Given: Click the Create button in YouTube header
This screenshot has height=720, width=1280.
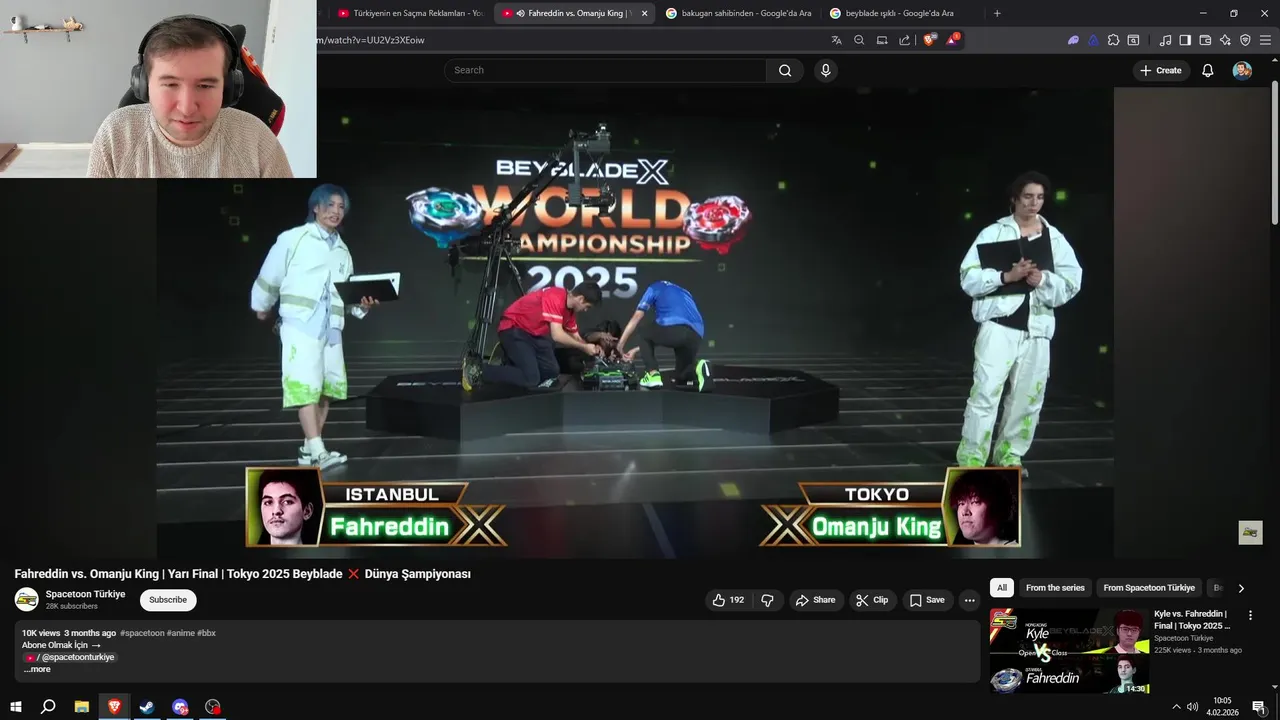Looking at the screenshot, I should point(1161,70).
